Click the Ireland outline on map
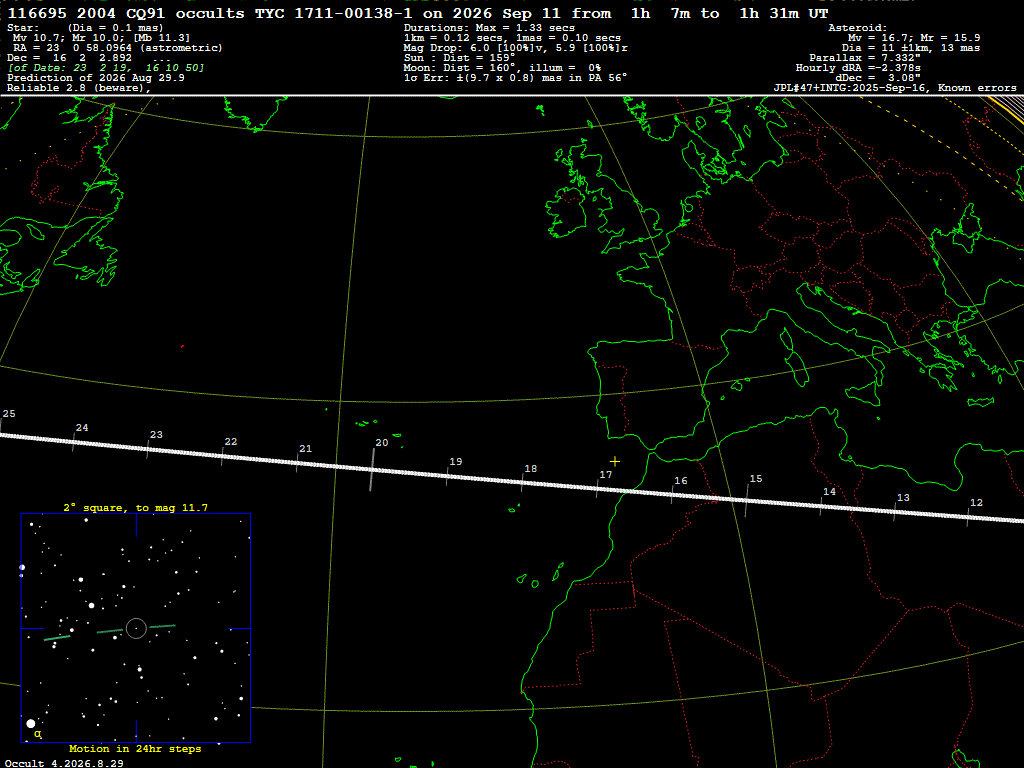This screenshot has width=1024, height=768. tap(568, 212)
